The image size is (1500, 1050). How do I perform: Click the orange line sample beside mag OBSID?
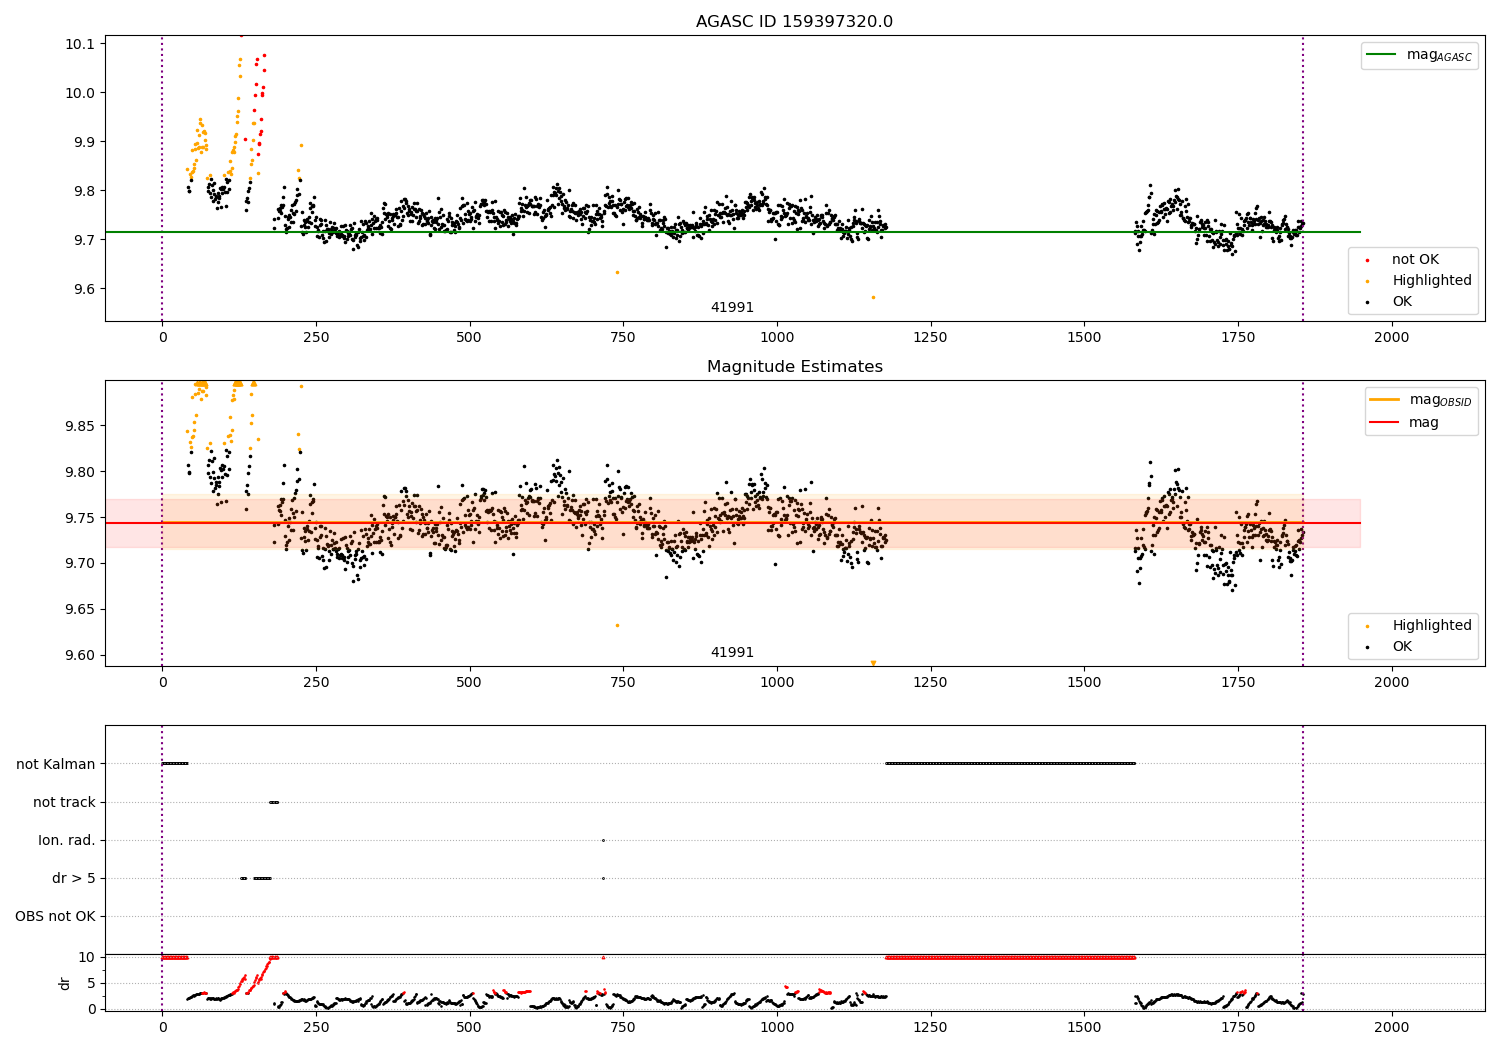(1384, 400)
